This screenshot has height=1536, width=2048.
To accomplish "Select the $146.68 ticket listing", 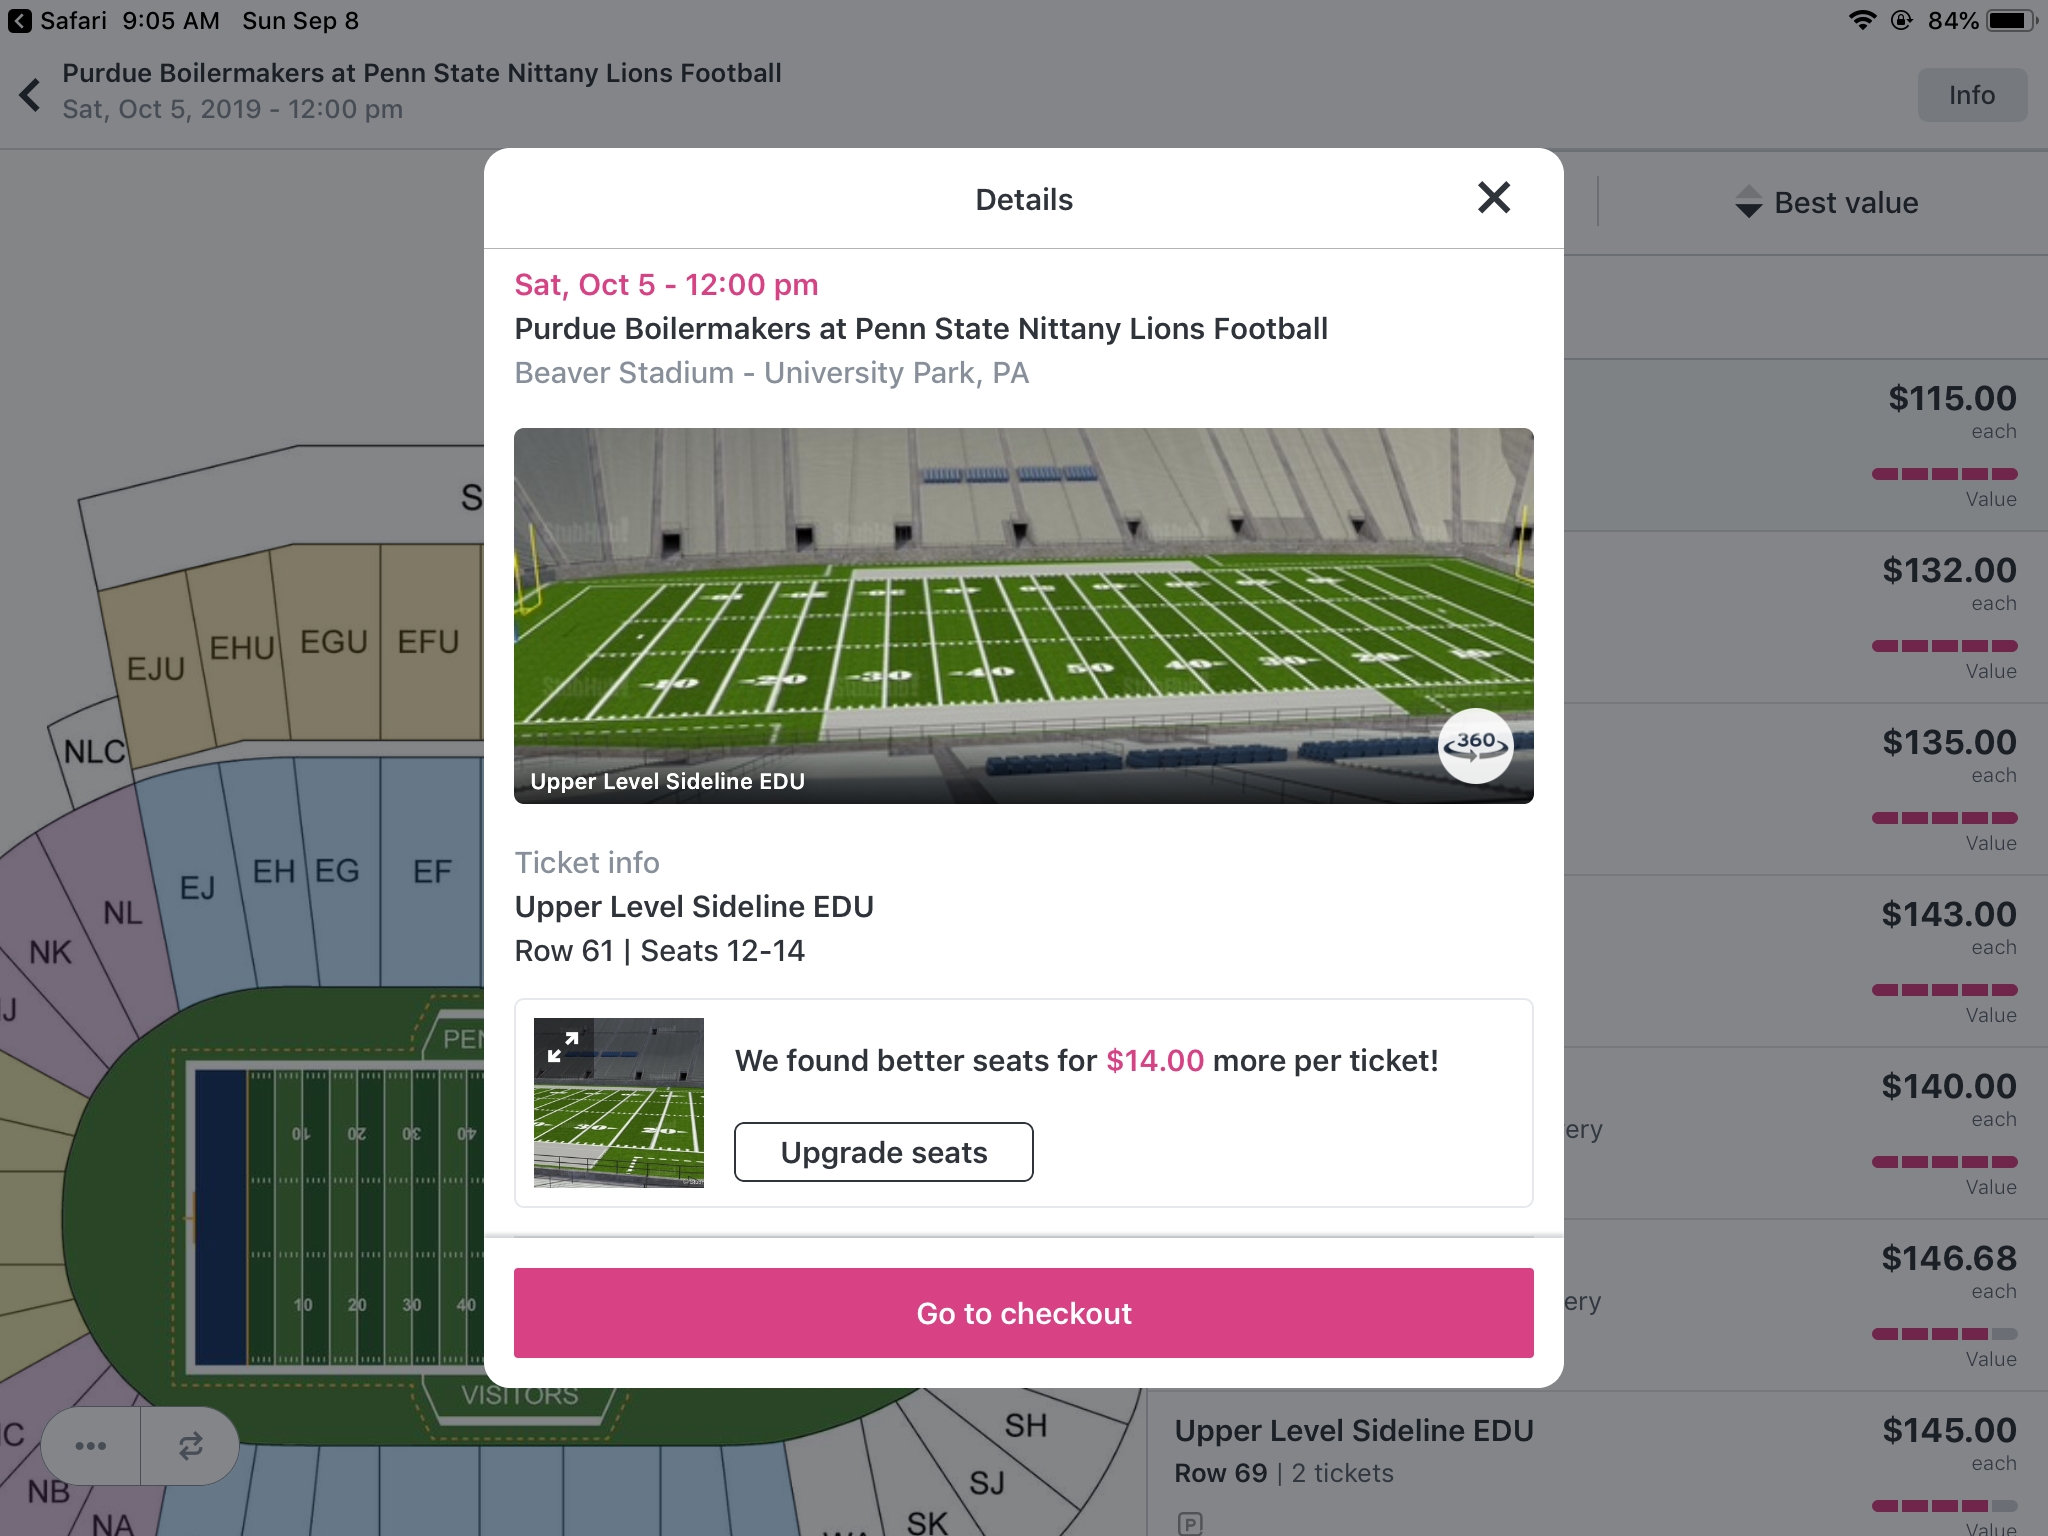I will coord(1806,1305).
